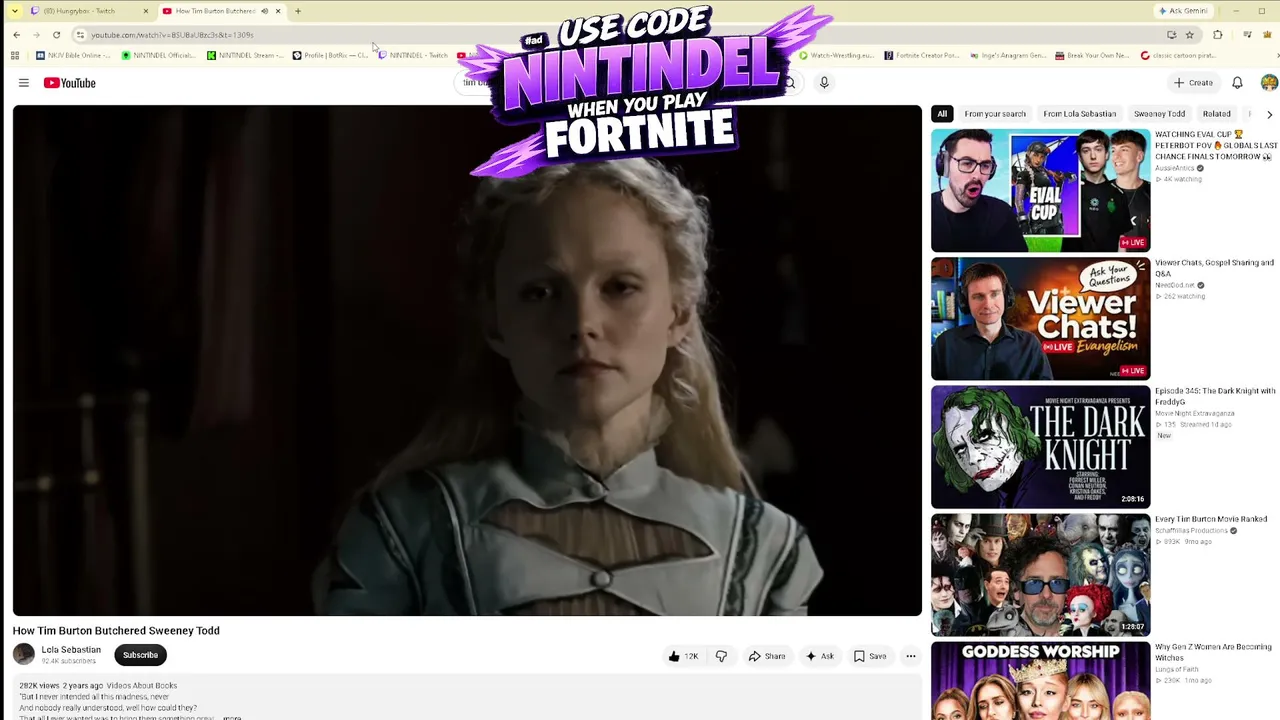This screenshot has height=720, width=1280.
Task: Open the Break Your Own News bookmark
Action: point(1093,55)
